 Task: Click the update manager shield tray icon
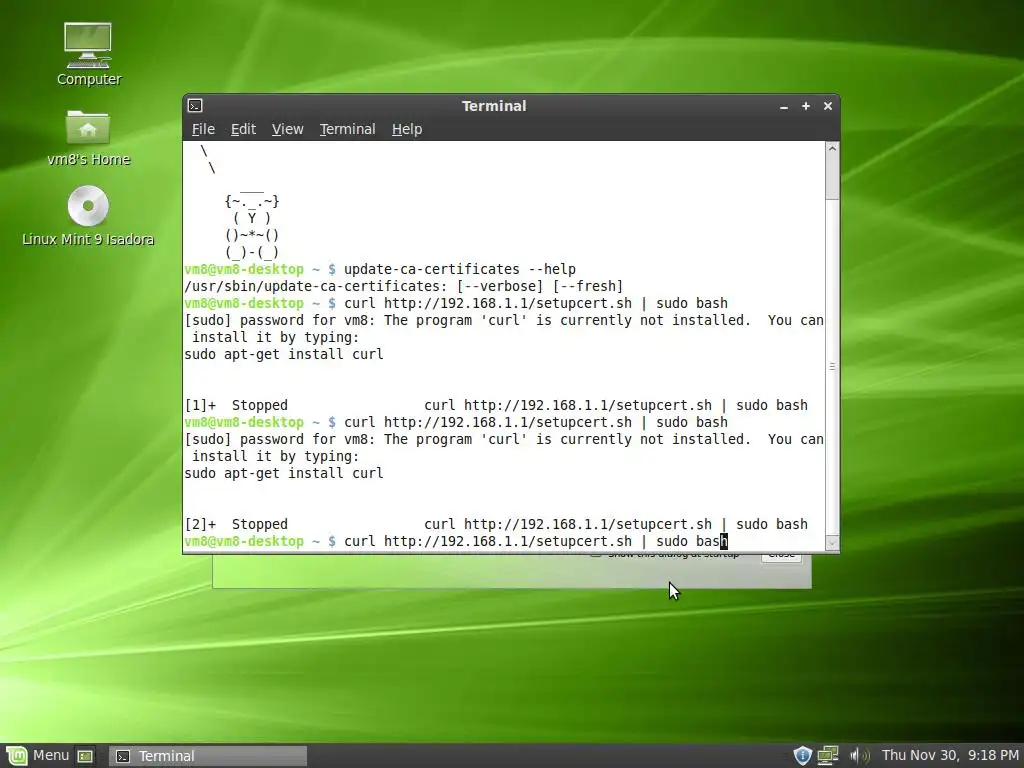click(x=802, y=756)
